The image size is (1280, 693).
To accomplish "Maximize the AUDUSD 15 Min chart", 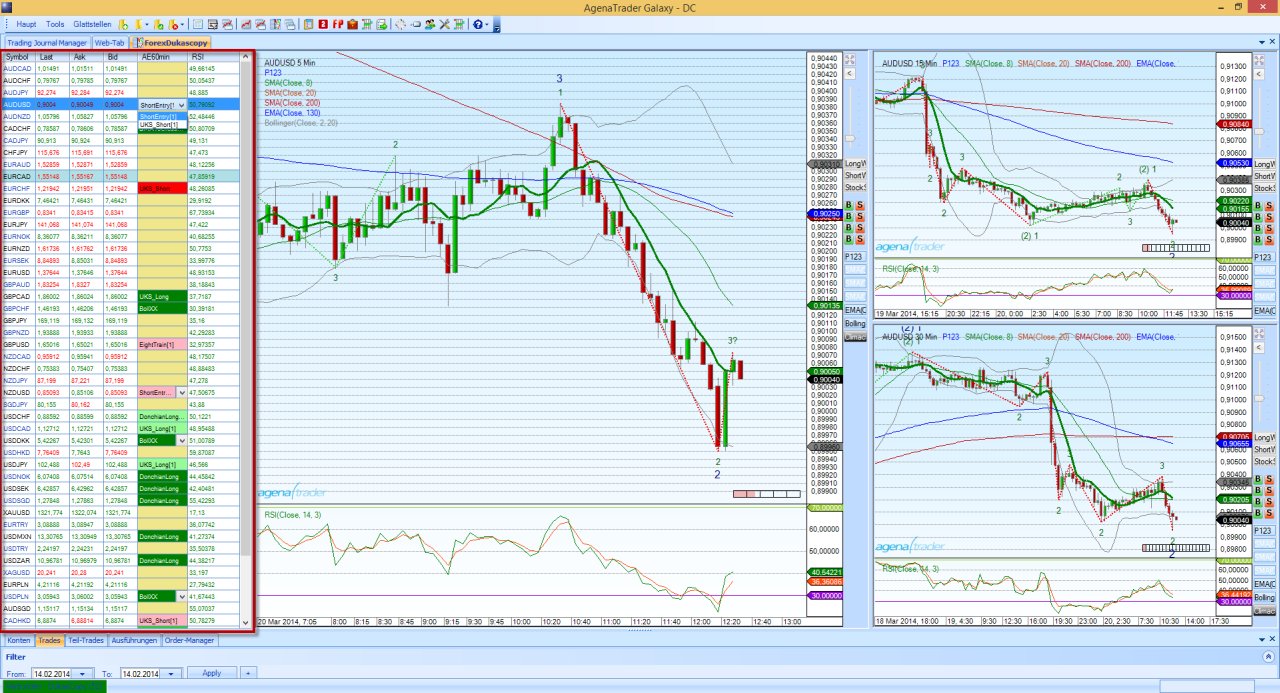I will click(1259, 60).
